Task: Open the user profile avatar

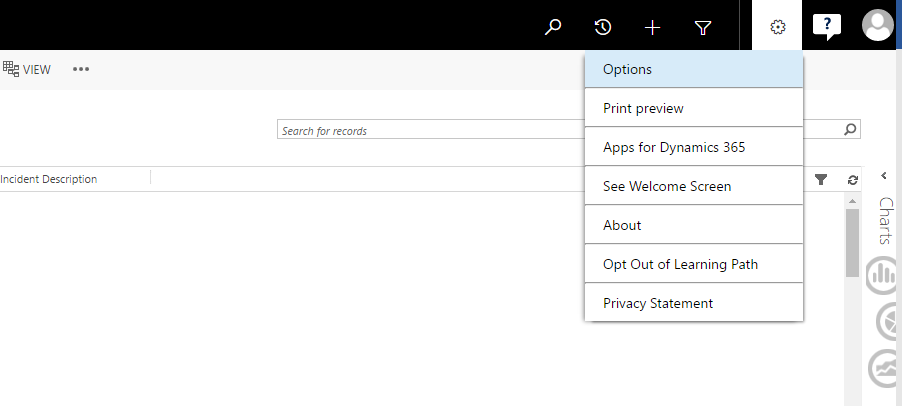Action: point(877,25)
